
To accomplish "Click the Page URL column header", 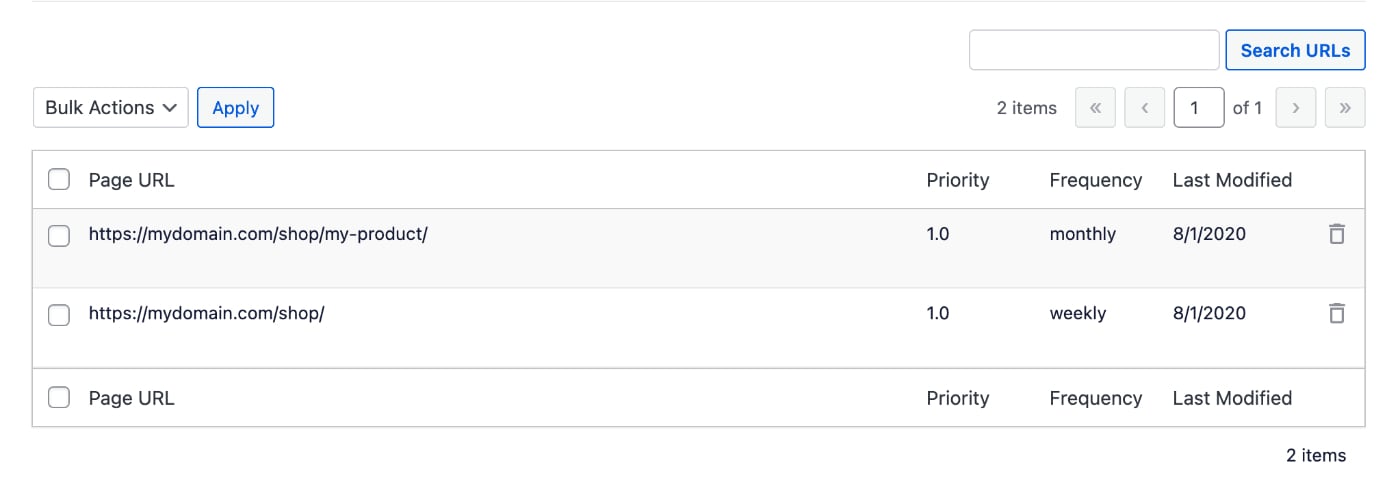I will [x=131, y=180].
